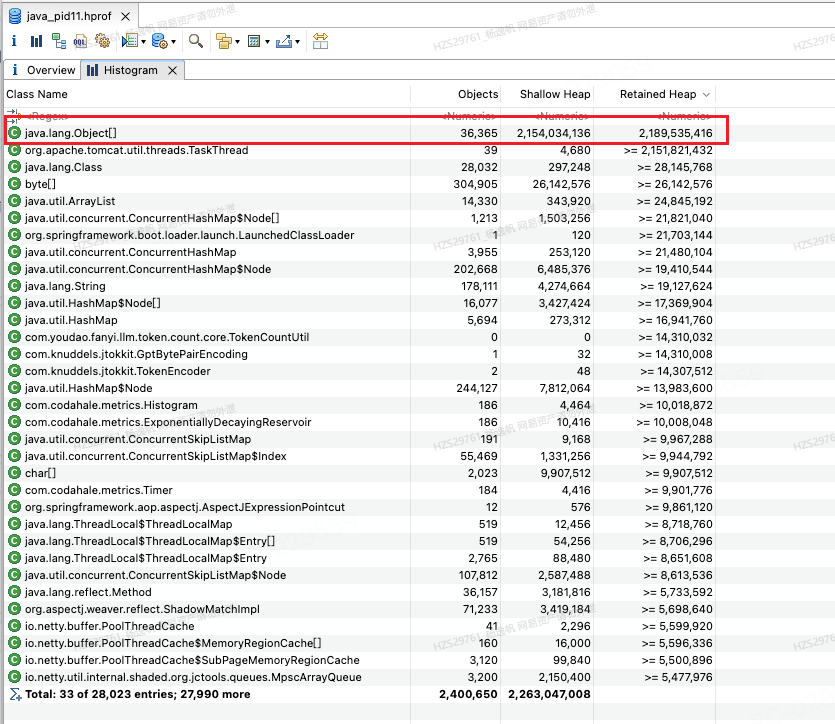Image resolution: width=835 pixels, height=724 pixels.
Task: Select the java.util.HashMap$Node[] row
Action: (x=359, y=303)
